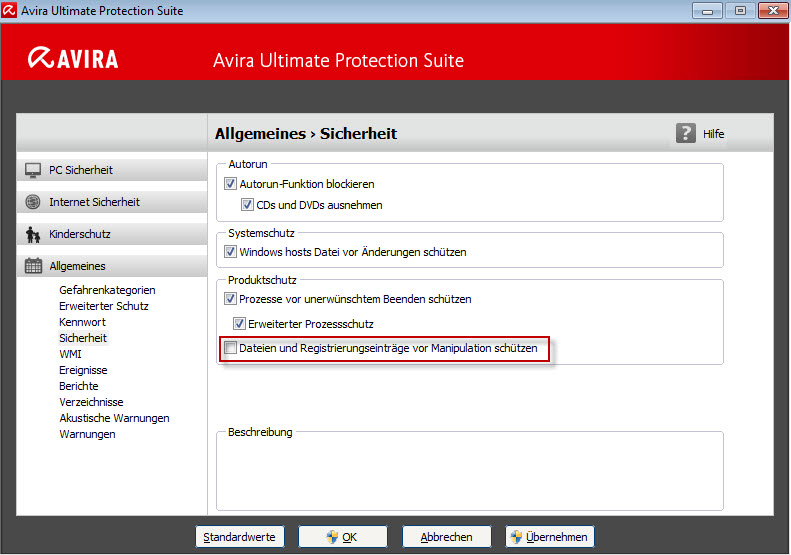The width and height of the screenshot is (791, 555).
Task: Apply changes with Übernehmen
Action: tap(550, 537)
